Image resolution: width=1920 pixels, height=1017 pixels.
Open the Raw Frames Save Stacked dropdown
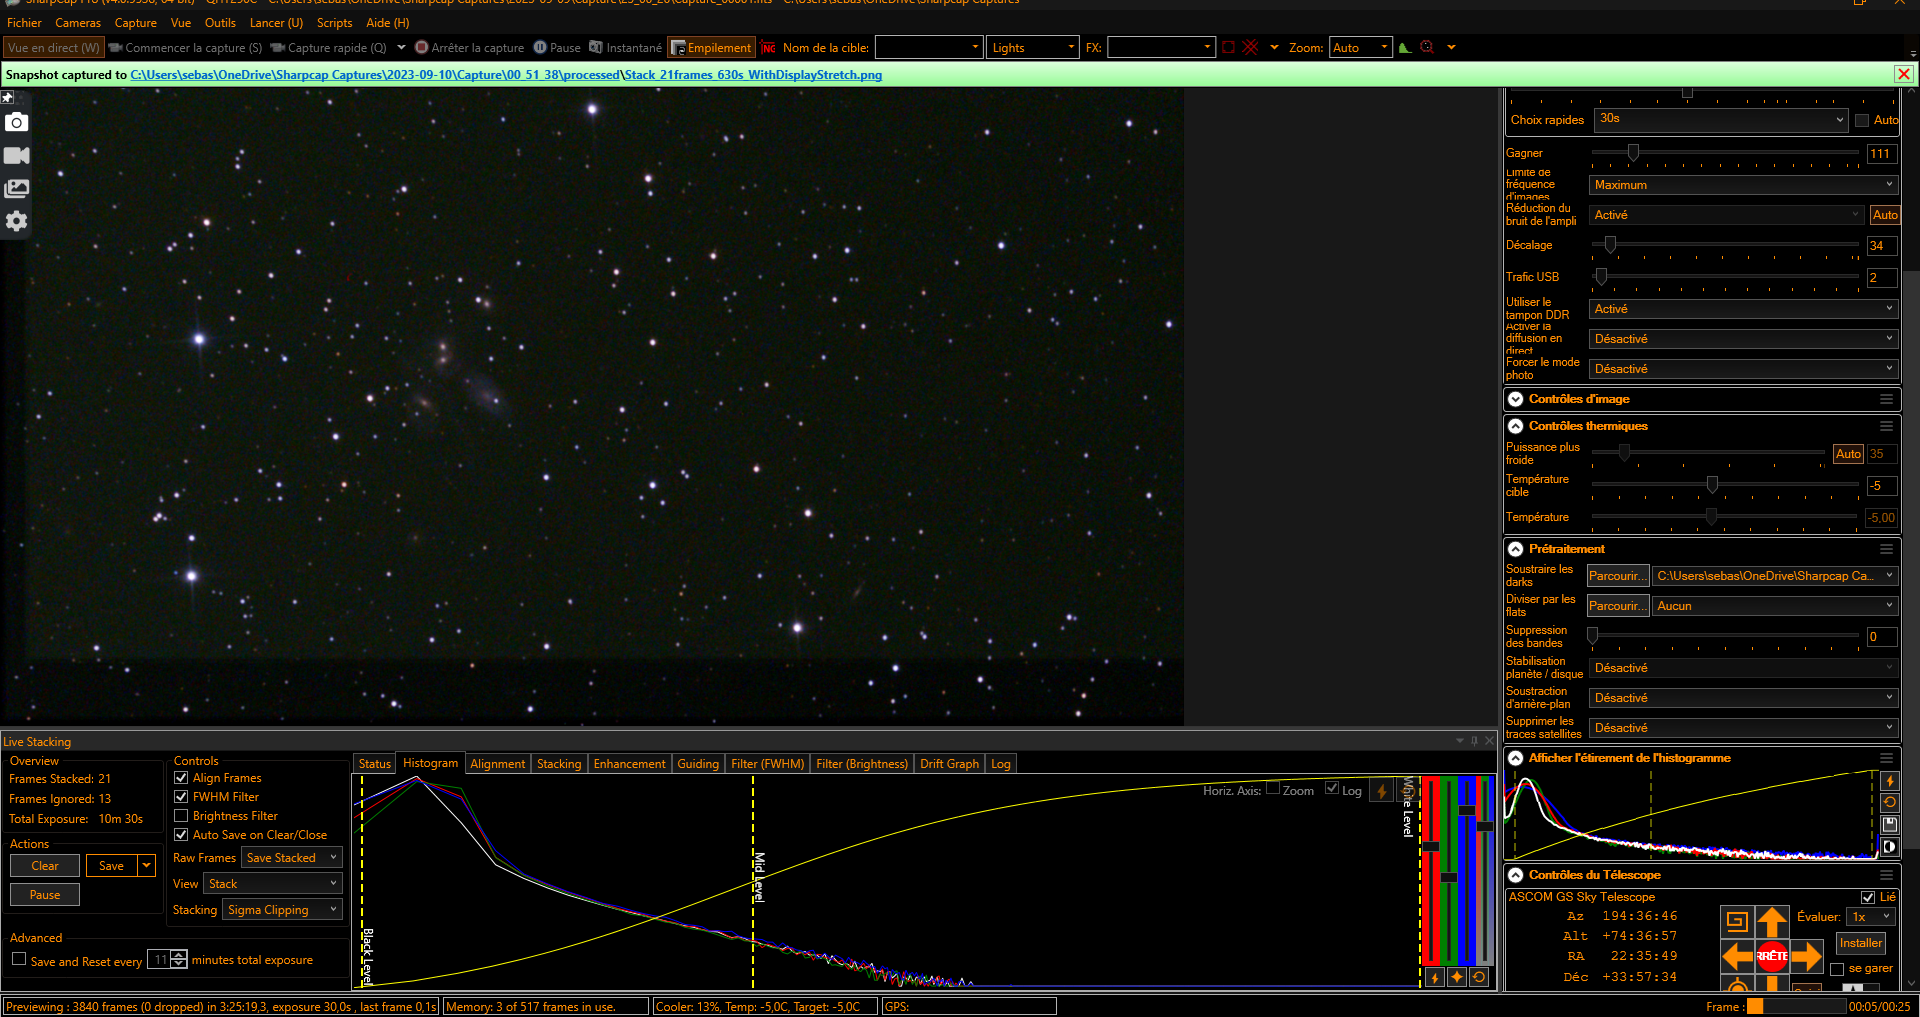[x=292, y=857]
